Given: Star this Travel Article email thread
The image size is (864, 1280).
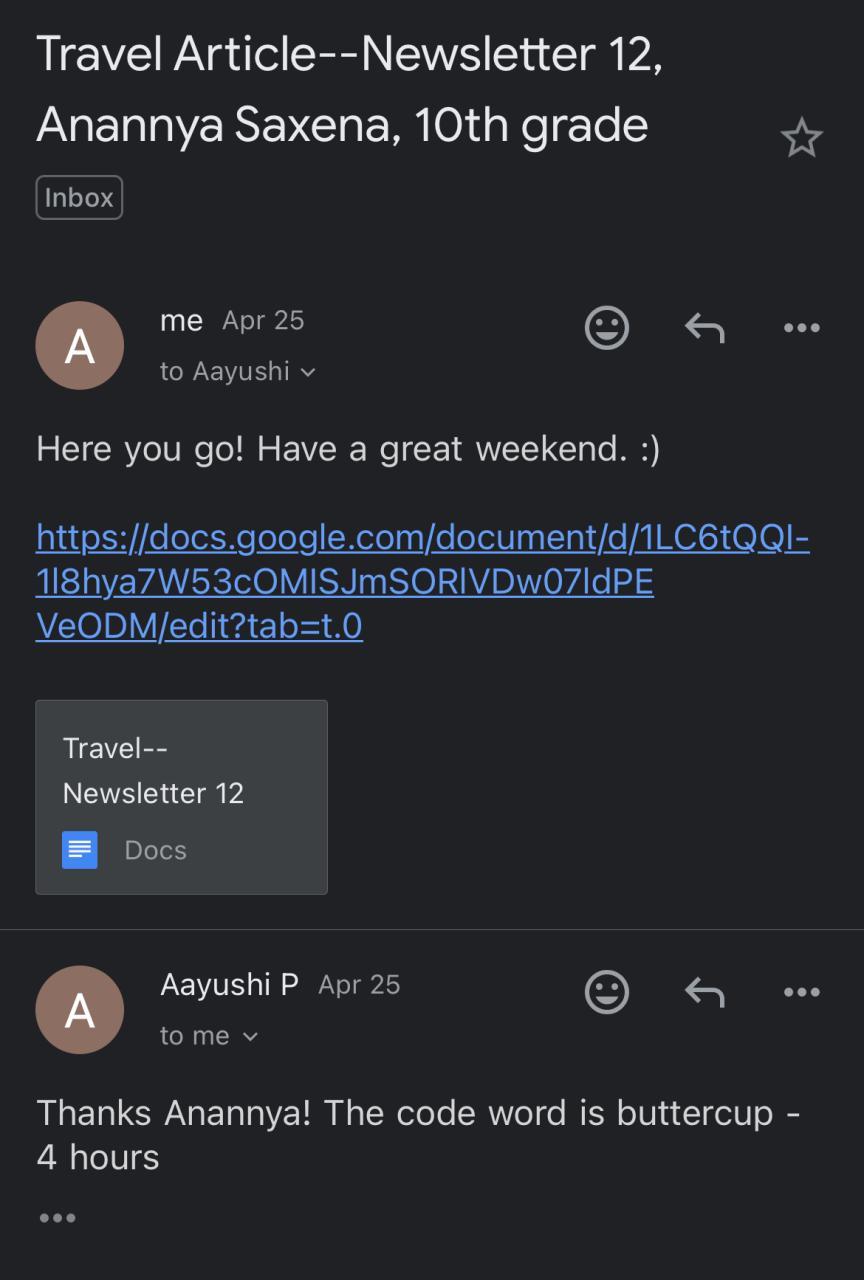Looking at the screenshot, I should [801, 139].
